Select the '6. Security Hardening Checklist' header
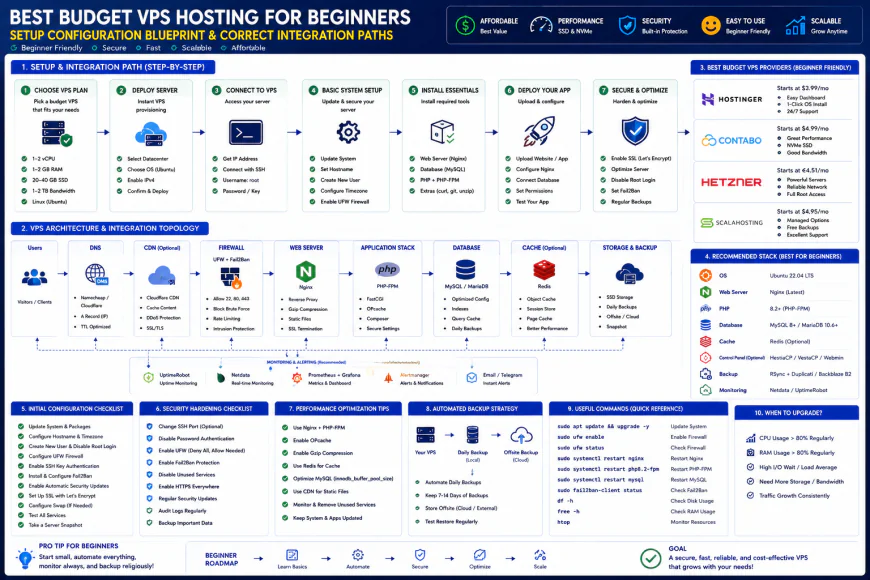This screenshot has height=580, width=870. (x=204, y=408)
